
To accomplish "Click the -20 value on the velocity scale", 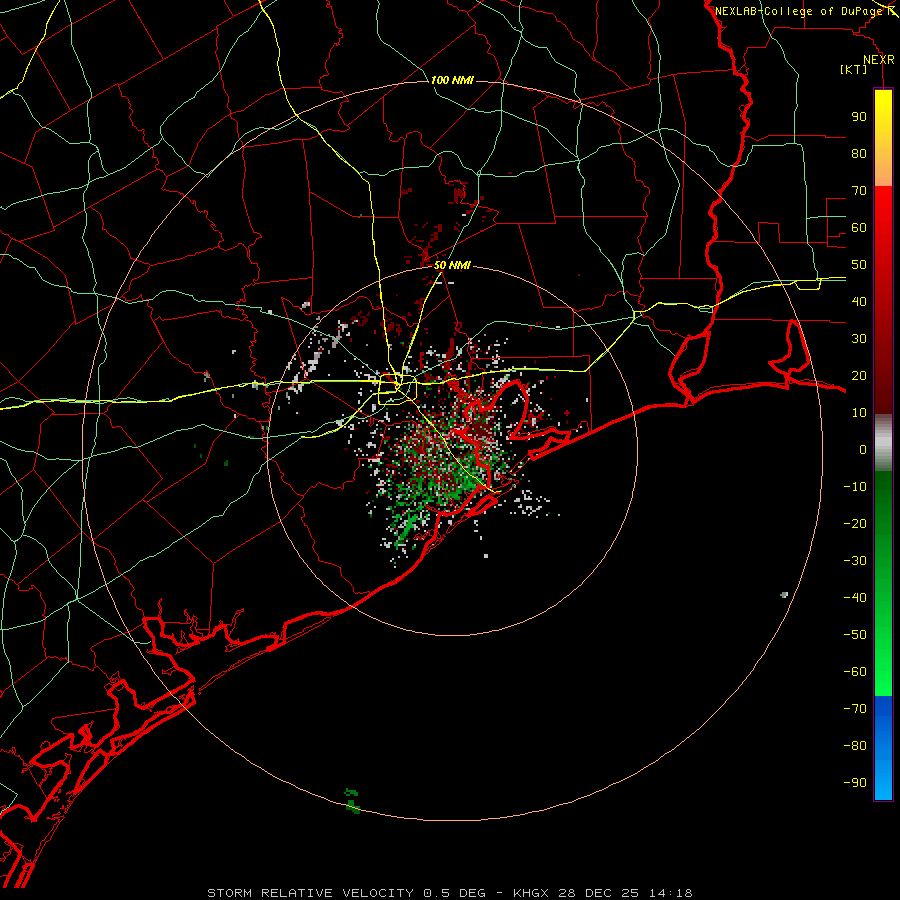I will tap(855, 524).
